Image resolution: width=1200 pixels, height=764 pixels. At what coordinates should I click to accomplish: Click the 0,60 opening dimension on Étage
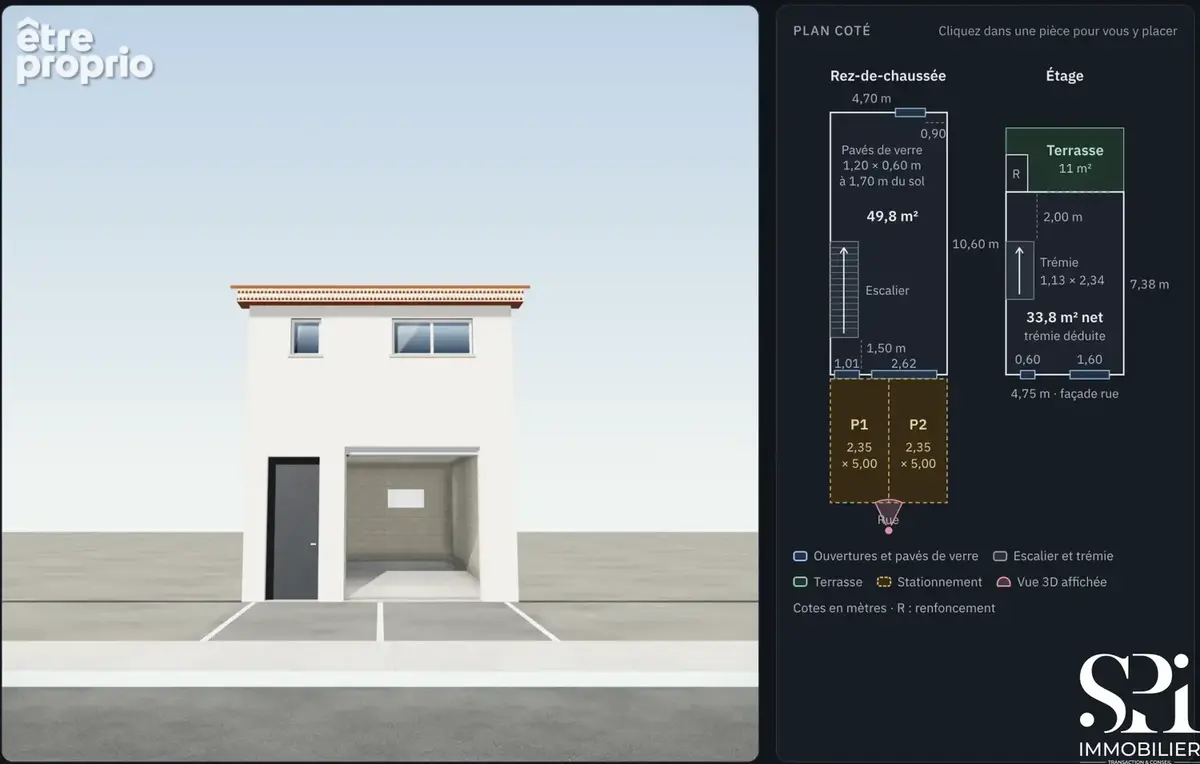[1027, 360]
